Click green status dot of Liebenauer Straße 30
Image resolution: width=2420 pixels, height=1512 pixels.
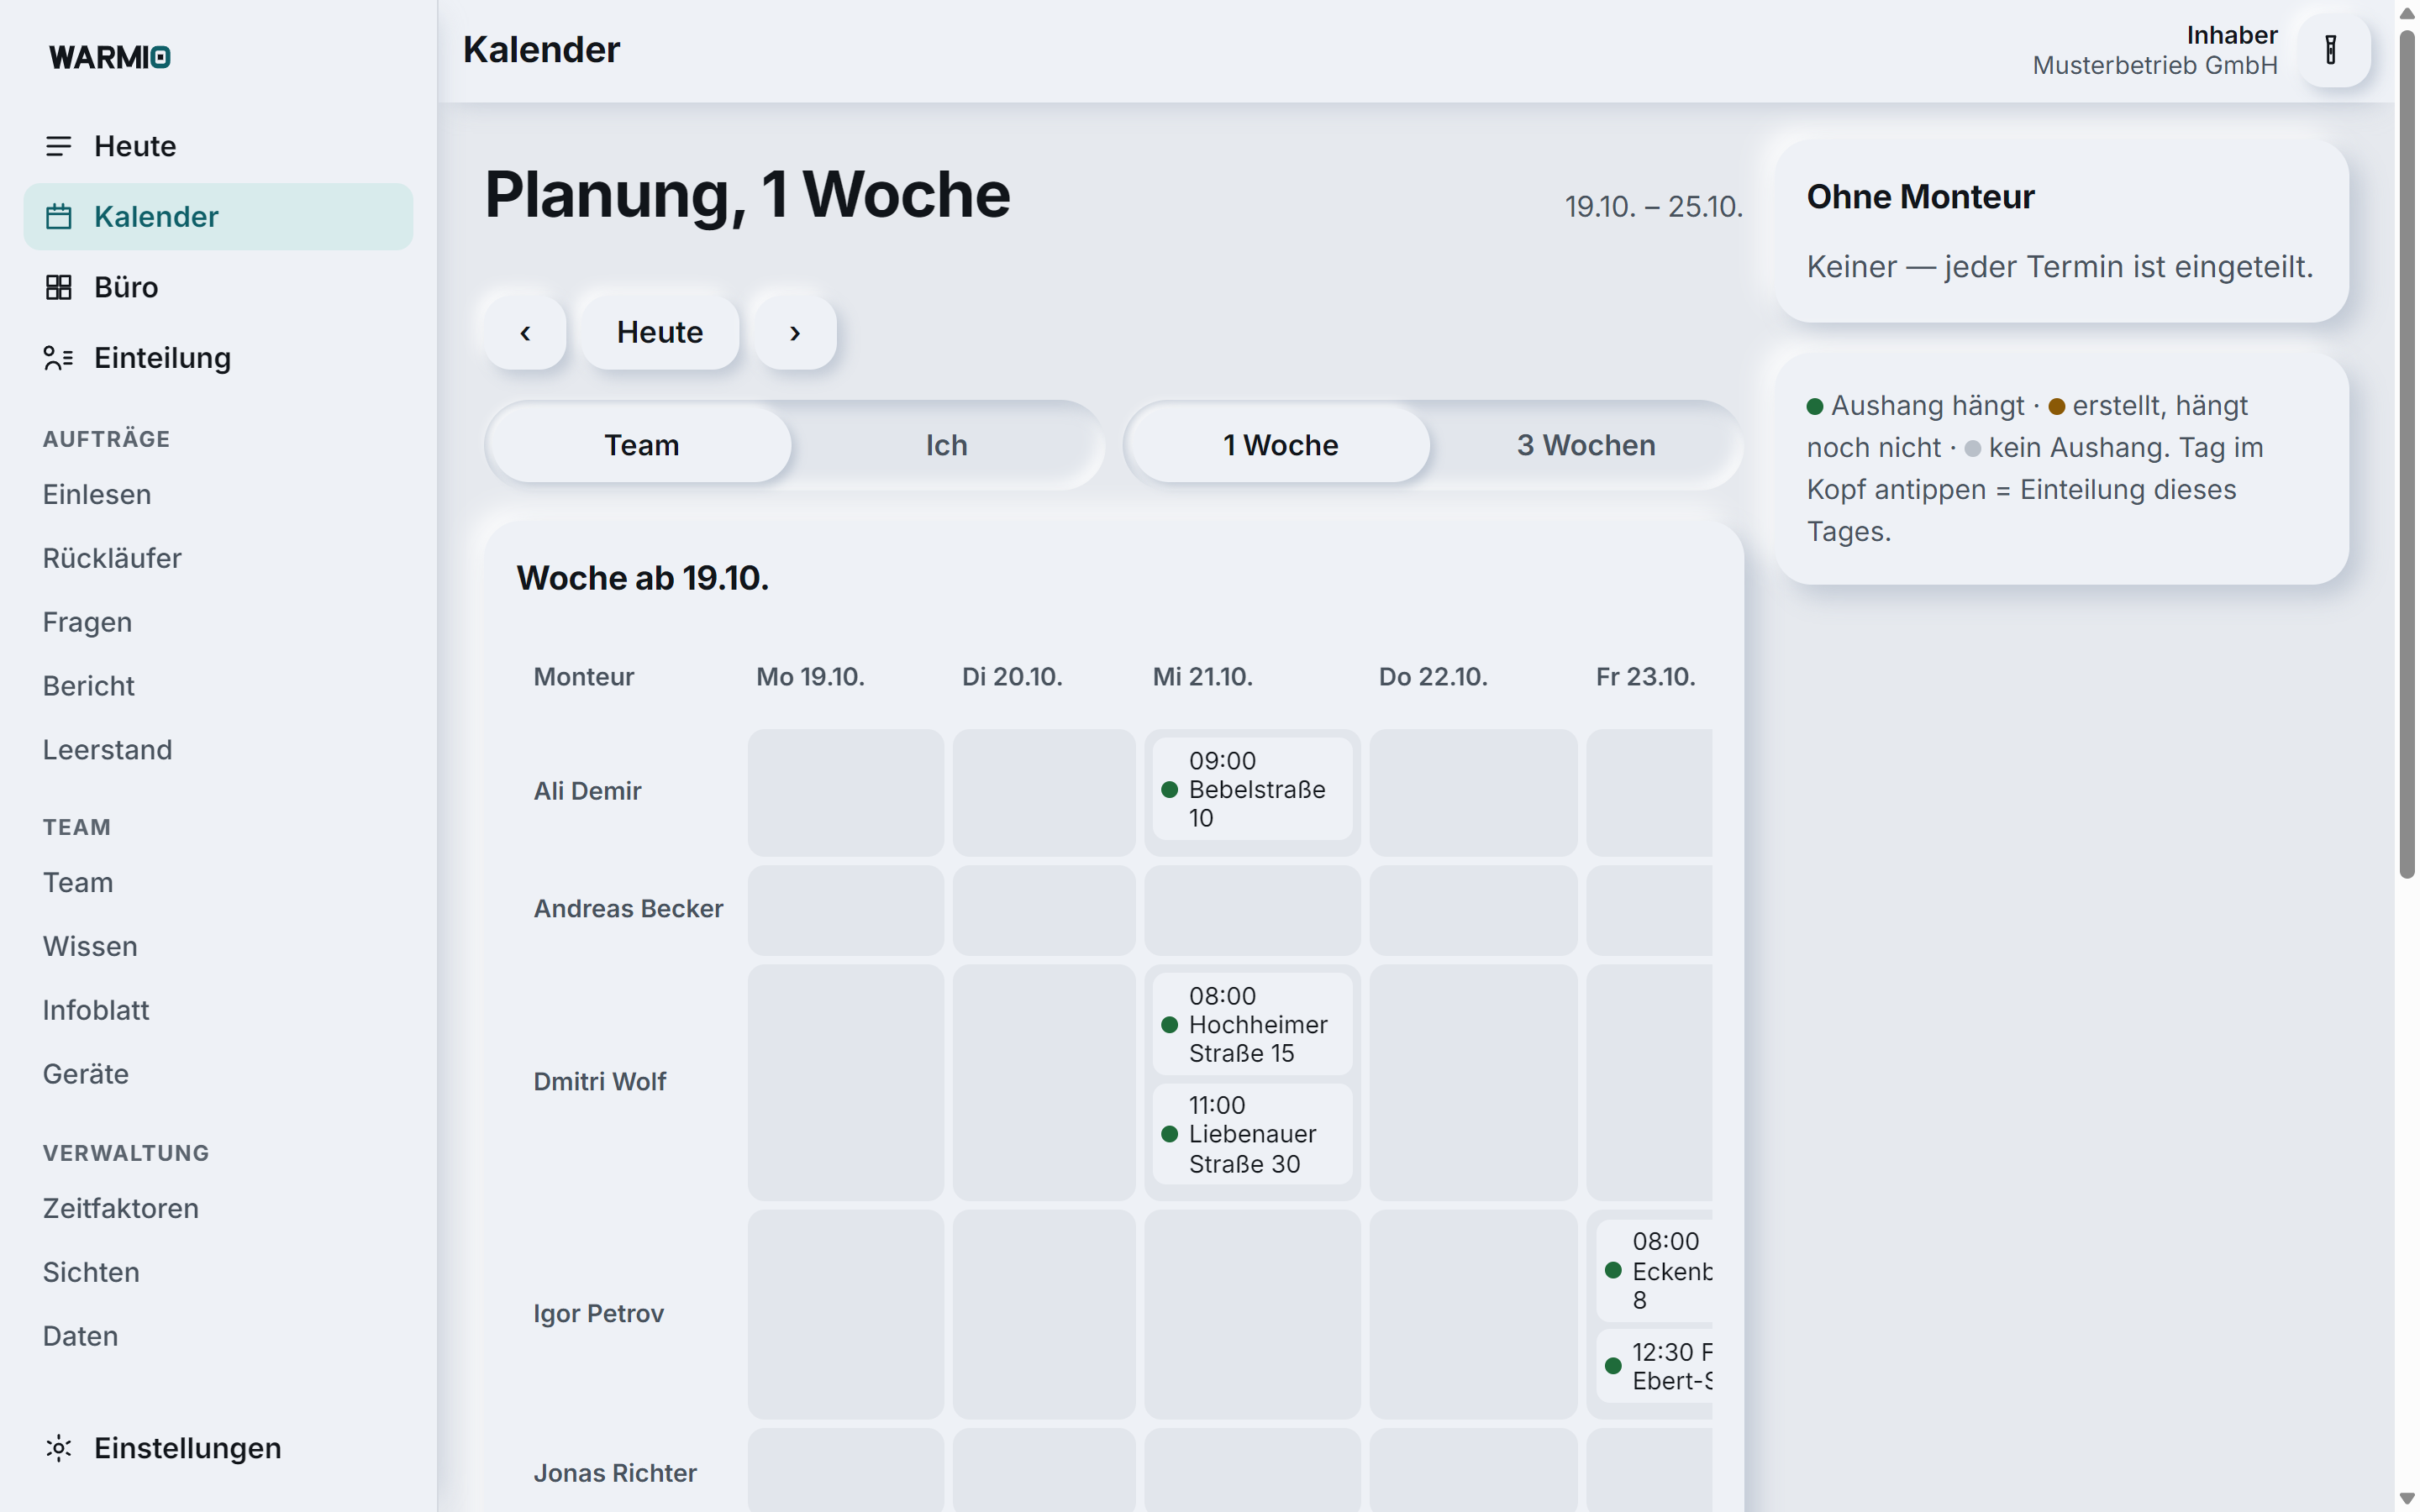pos(1169,1134)
